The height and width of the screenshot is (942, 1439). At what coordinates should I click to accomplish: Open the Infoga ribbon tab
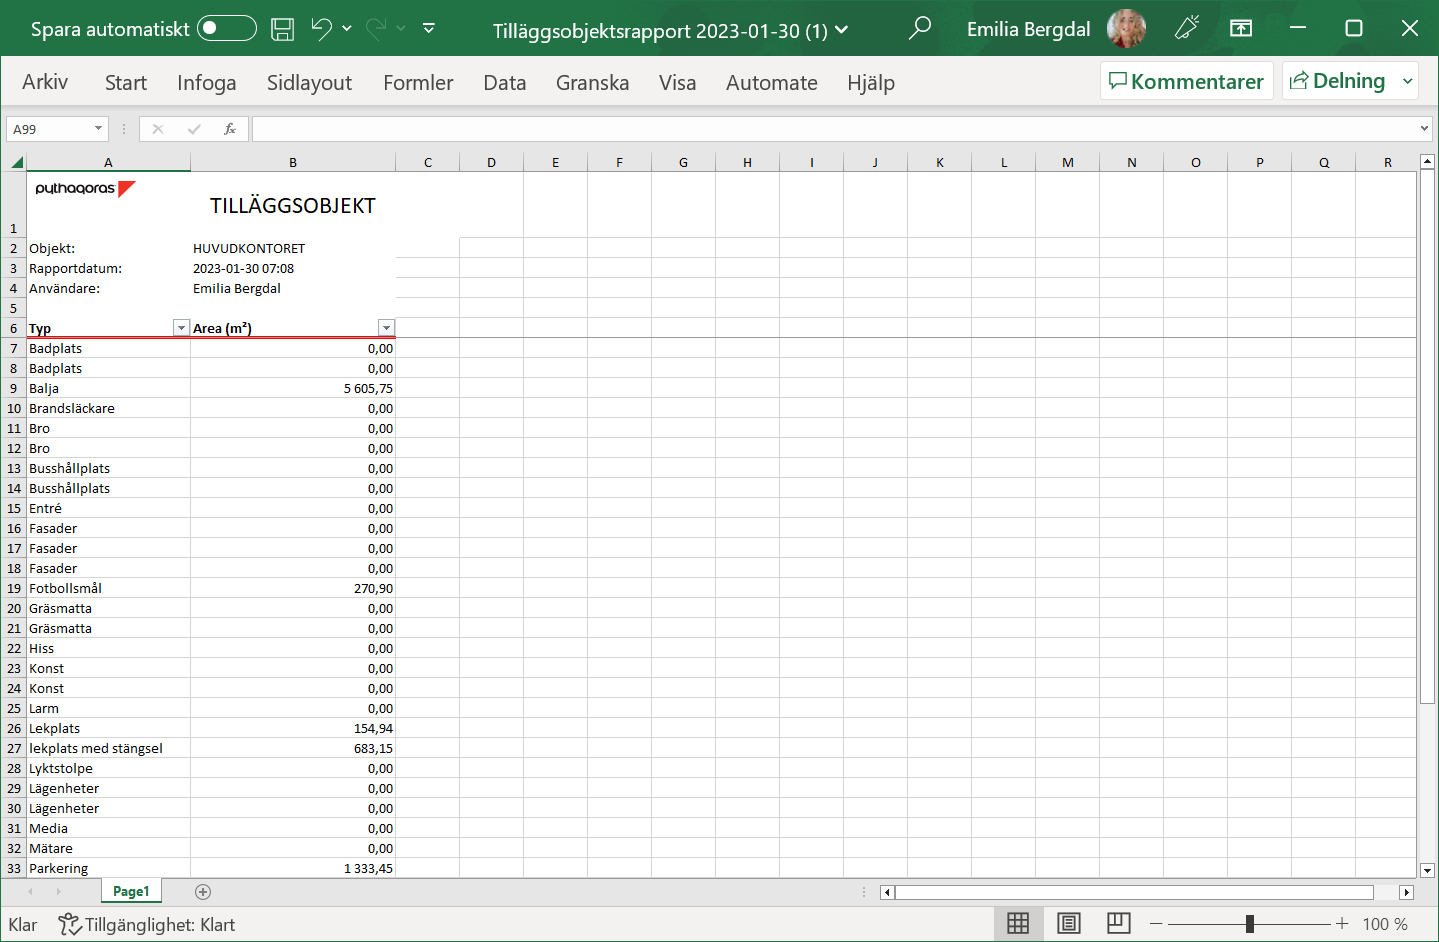tap(206, 83)
